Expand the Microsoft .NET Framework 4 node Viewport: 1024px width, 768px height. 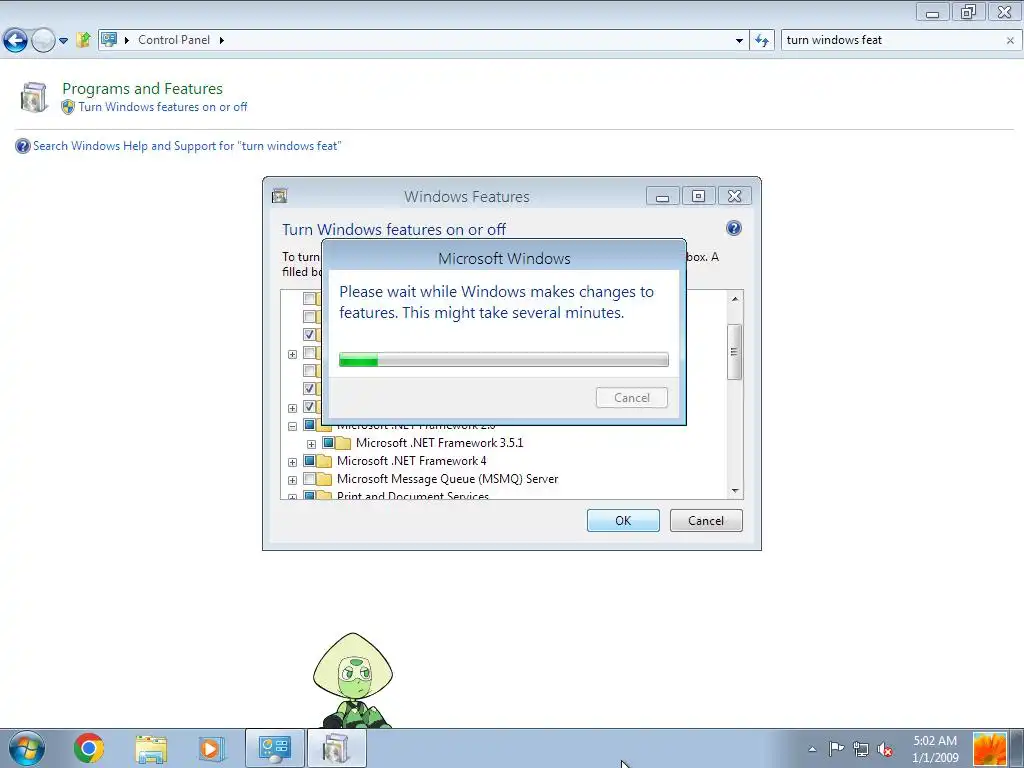(x=293, y=462)
